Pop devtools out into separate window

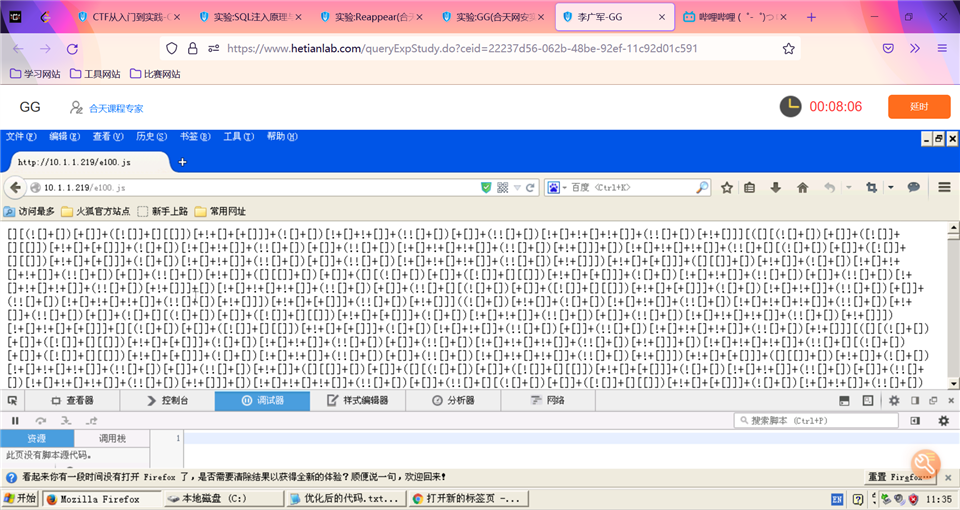click(933, 400)
